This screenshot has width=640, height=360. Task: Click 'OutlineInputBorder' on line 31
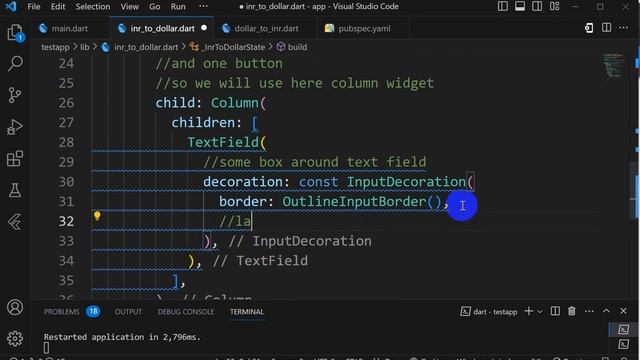tap(354, 201)
